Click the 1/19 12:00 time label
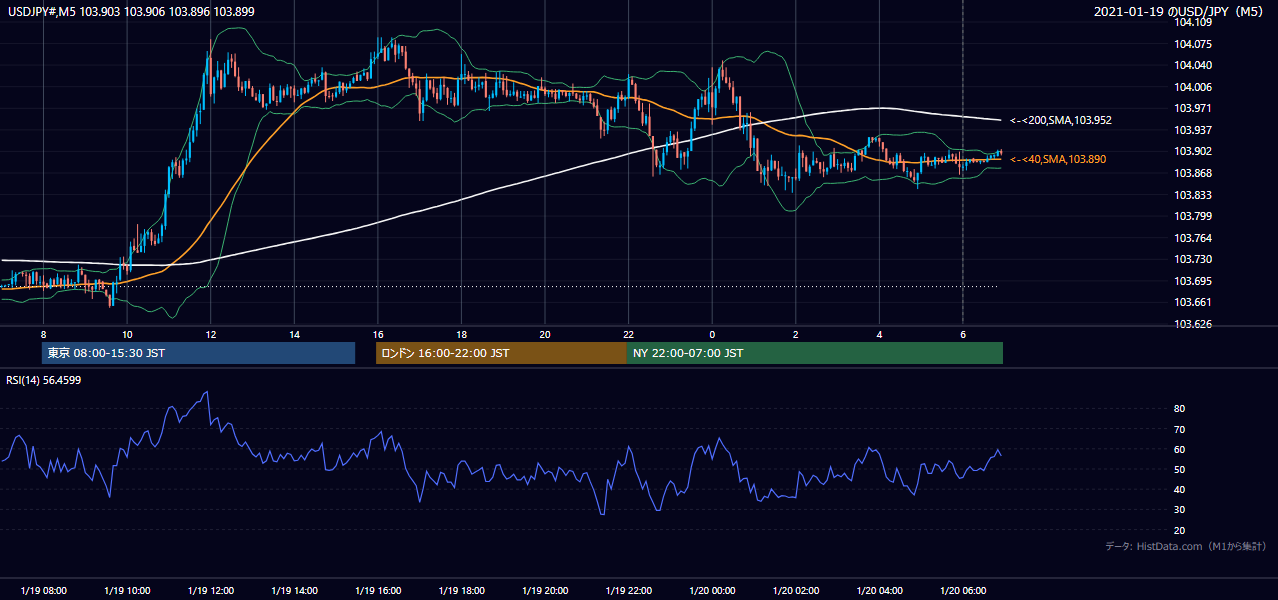This screenshot has height=600, width=1278. click(211, 591)
